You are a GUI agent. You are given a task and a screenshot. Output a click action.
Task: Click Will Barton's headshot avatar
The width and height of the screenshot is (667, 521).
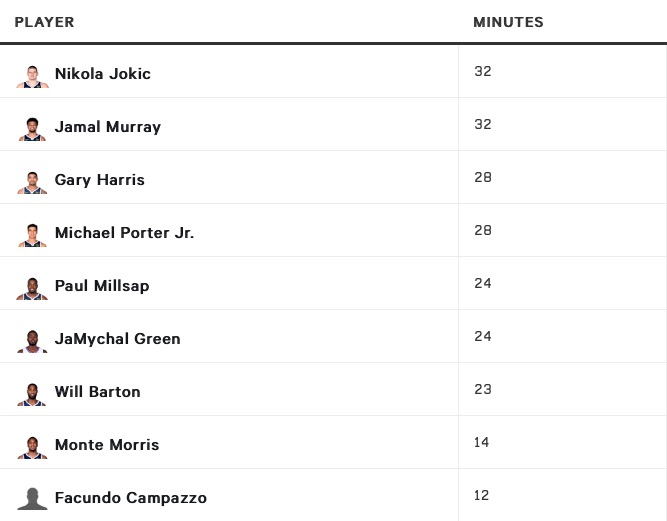click(x=32, y=393)
